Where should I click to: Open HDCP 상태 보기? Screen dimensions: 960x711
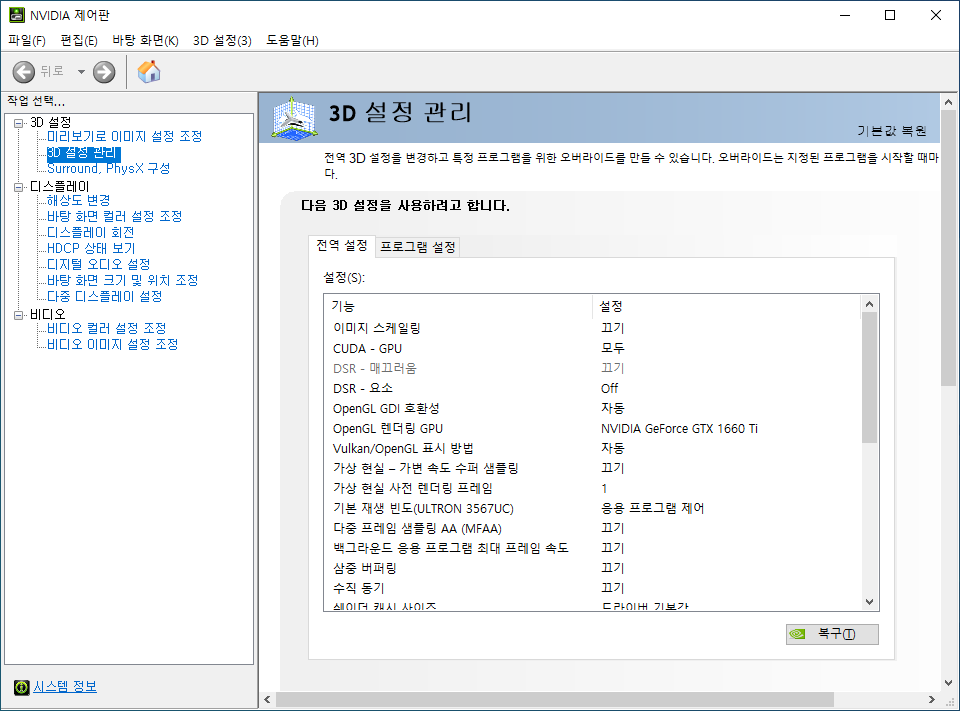(x=91, y=248)
